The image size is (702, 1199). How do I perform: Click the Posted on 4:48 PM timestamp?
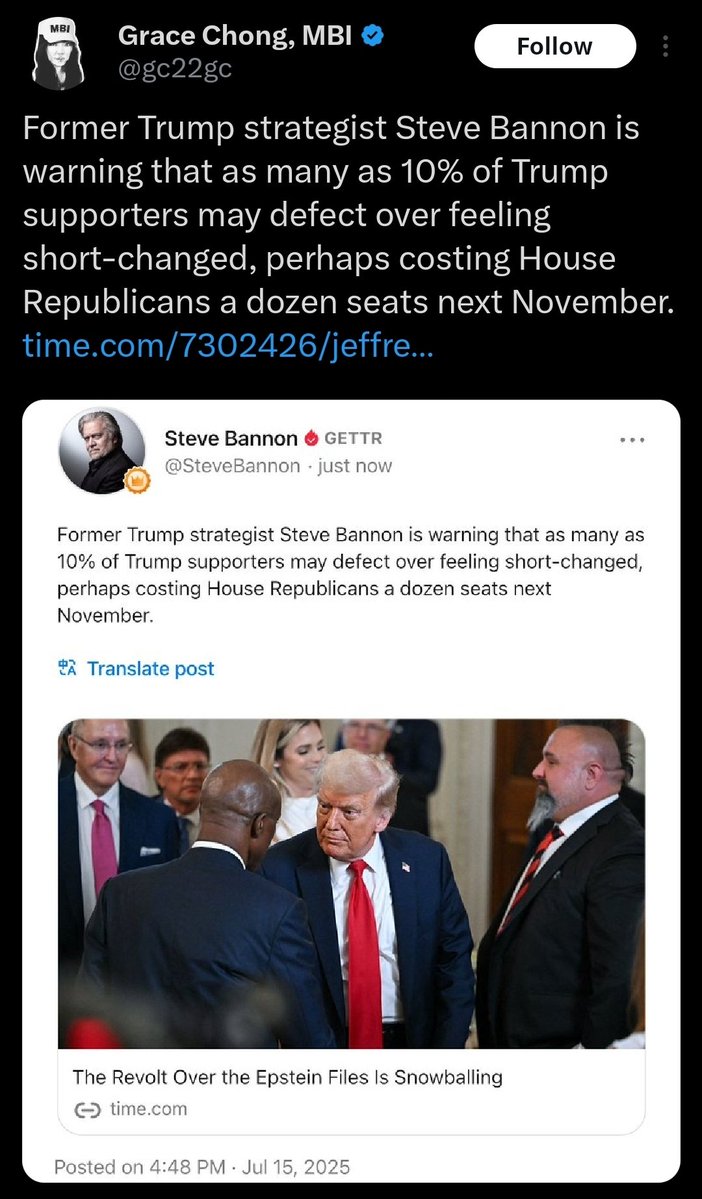click(202, 1167)
